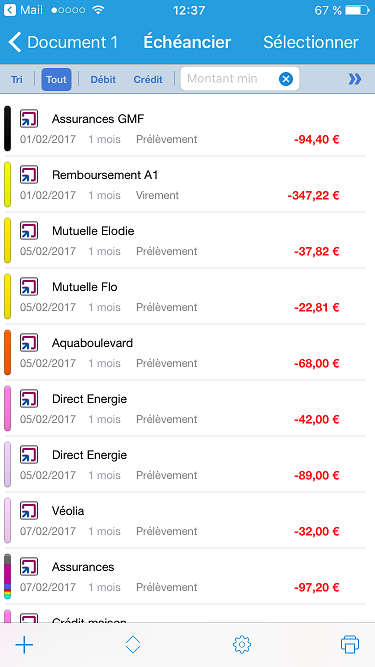Tap the Sélectionner button
The image size is (375, 667).
pos(311,42)
